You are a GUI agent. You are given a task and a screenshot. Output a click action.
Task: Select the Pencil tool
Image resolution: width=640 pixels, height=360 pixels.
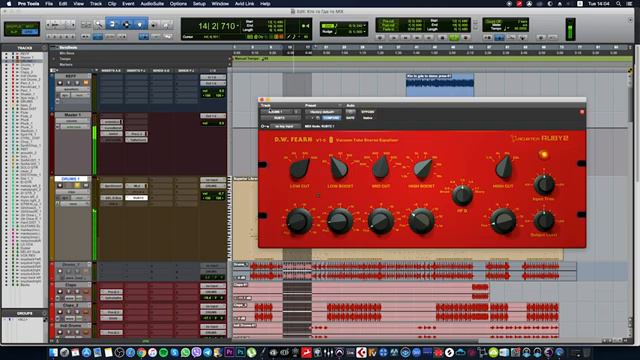pos(167,25)
